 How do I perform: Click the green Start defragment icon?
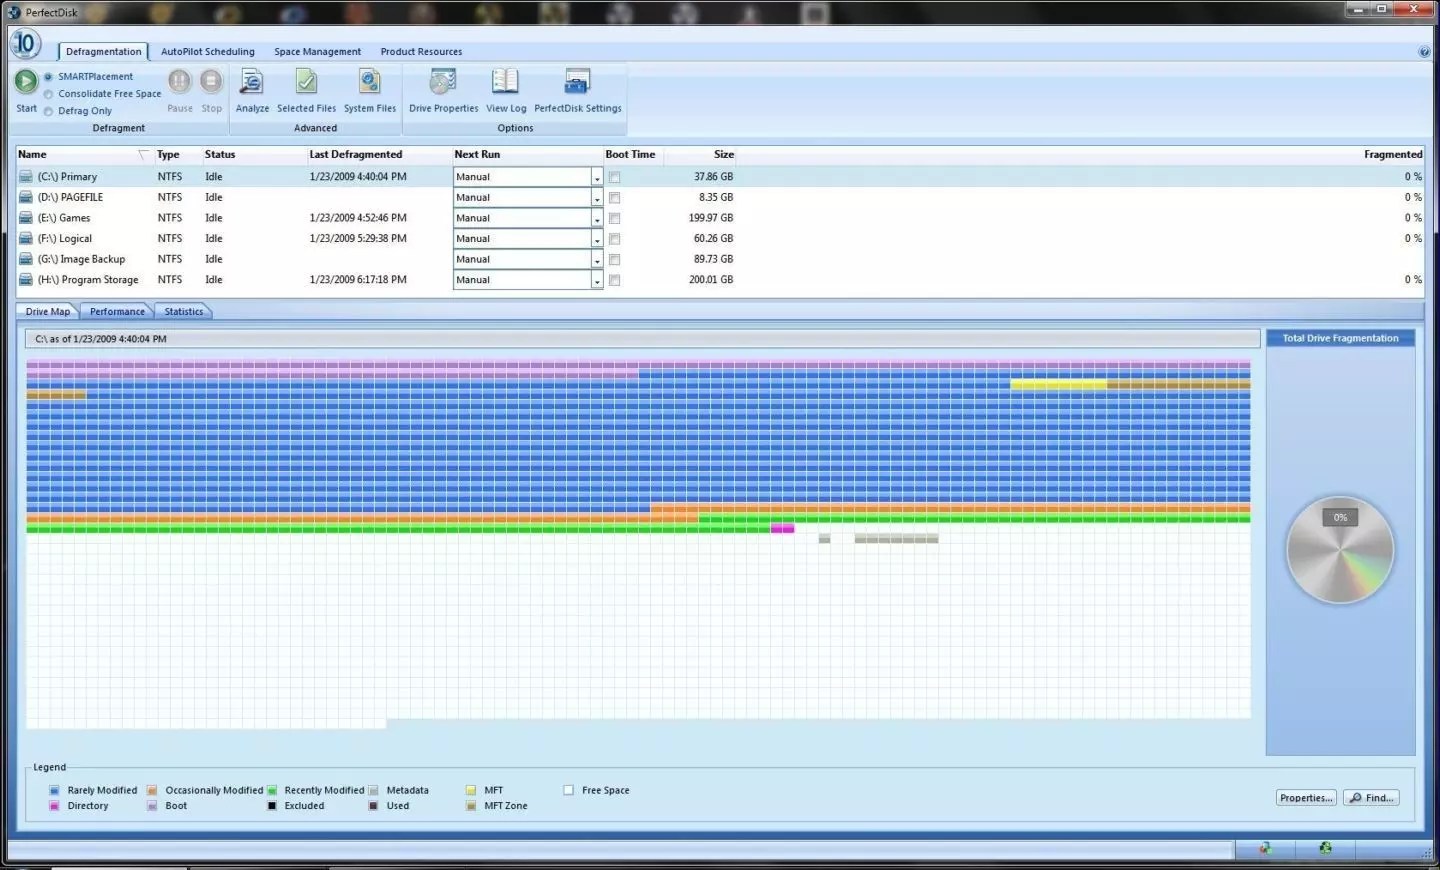[x=26, y=81]
